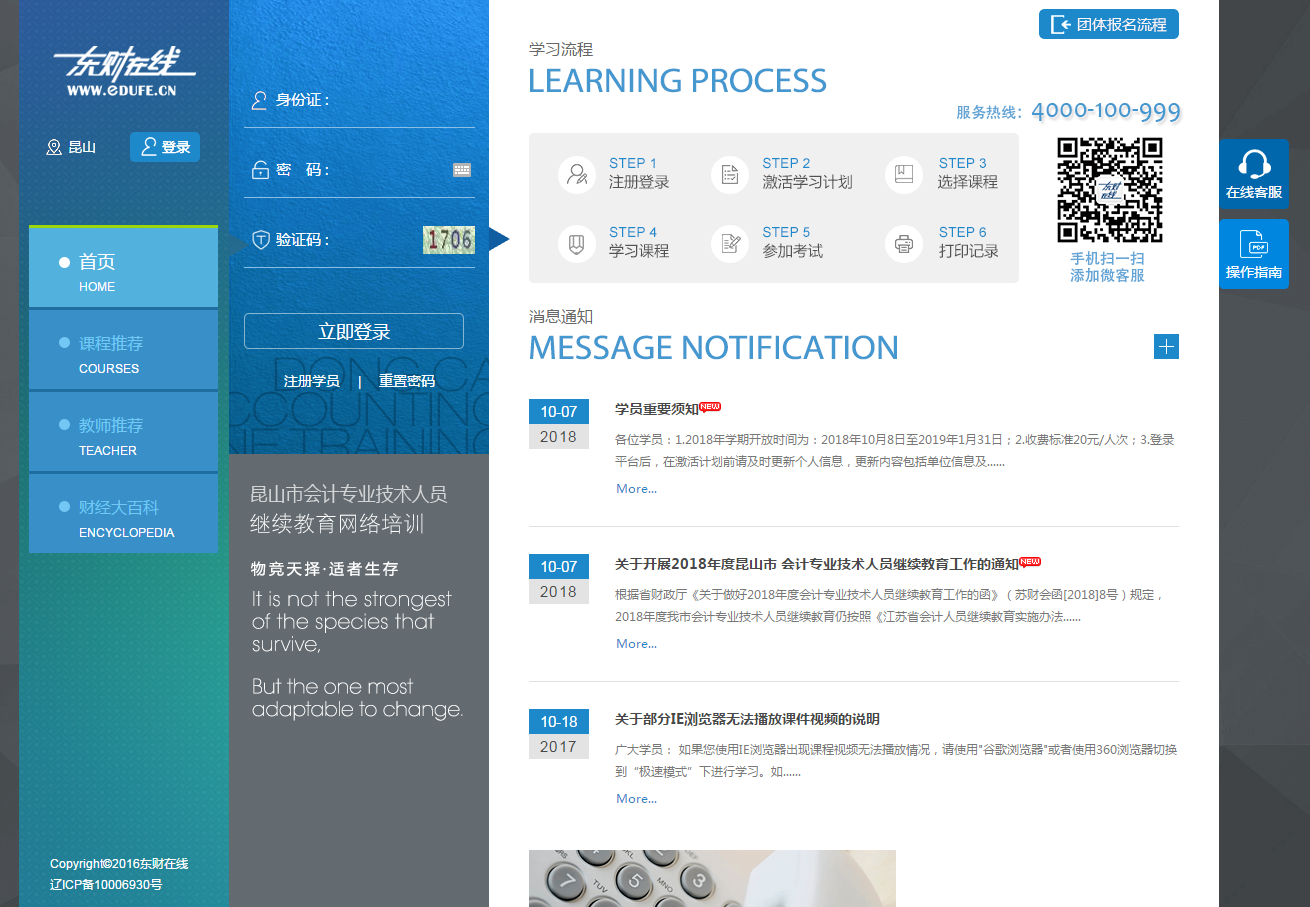Click Step 5 take exam pencil icon
This screenshot has width=1310, height=907.
[730, 243]
